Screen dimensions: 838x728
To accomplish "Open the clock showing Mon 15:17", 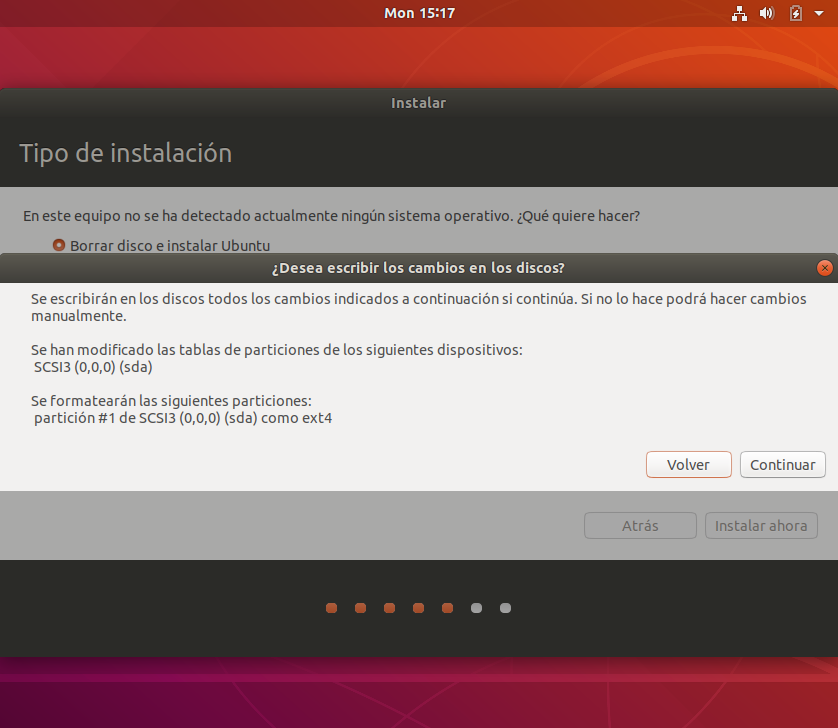I will click(x=420, y=13).
